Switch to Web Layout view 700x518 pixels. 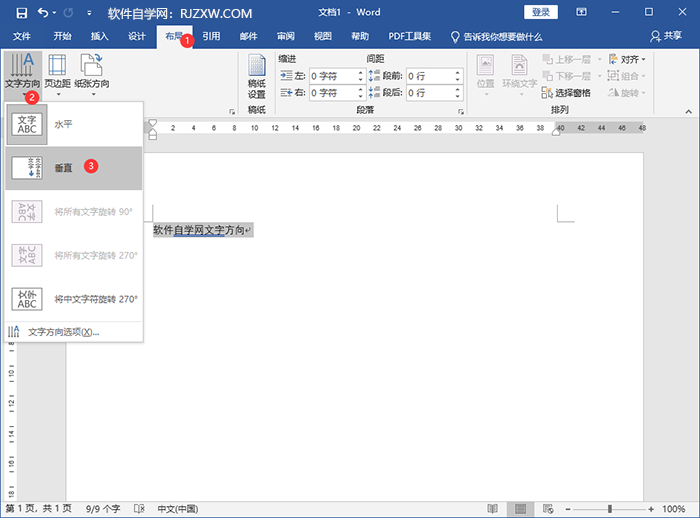point(548,509)
